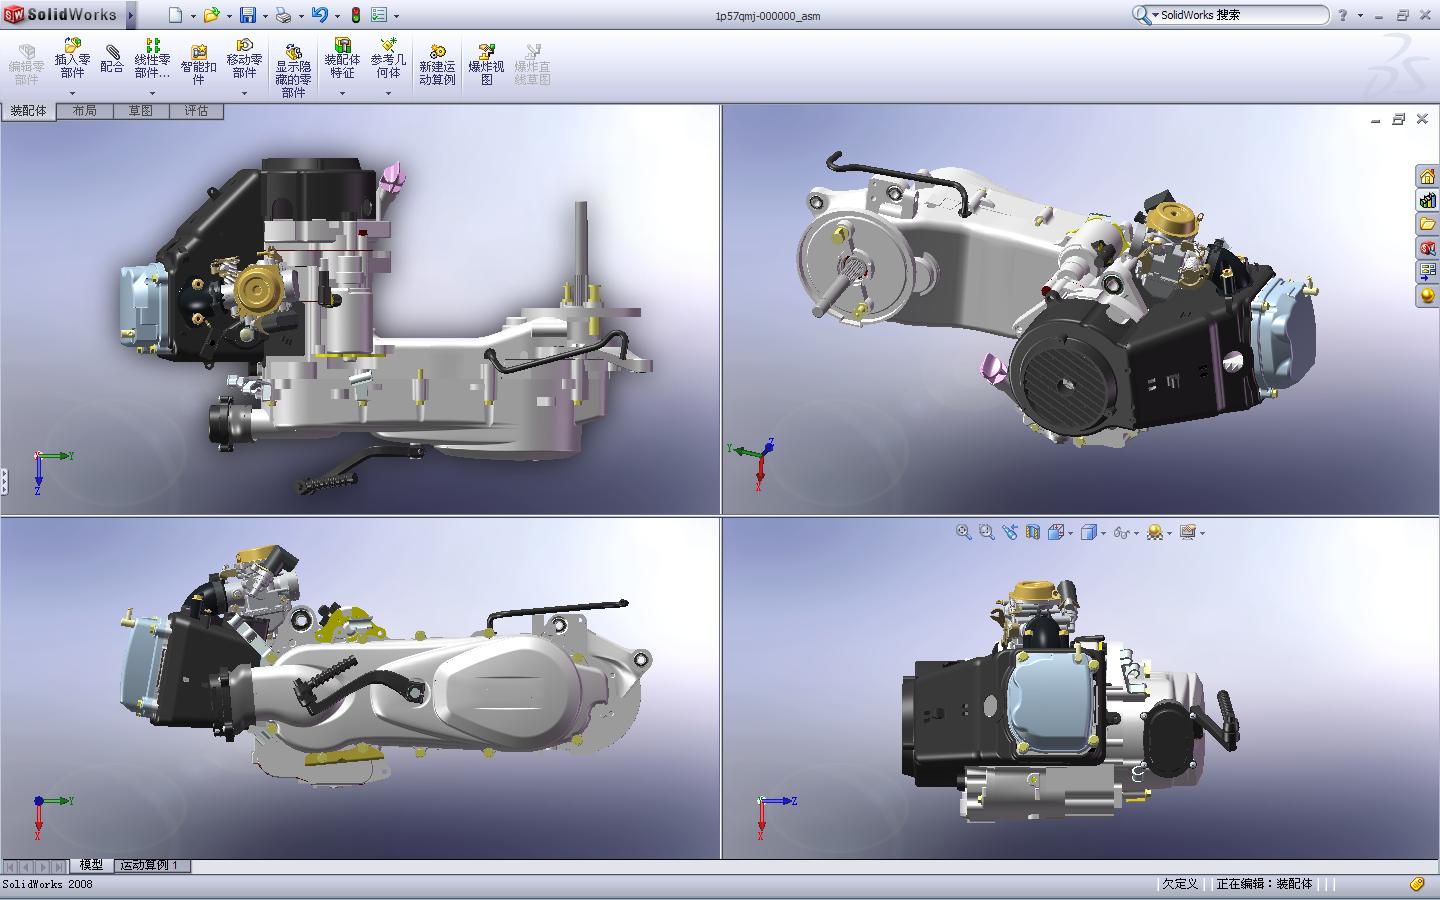
Task: Click the New document icon
Action: (176, 15)
